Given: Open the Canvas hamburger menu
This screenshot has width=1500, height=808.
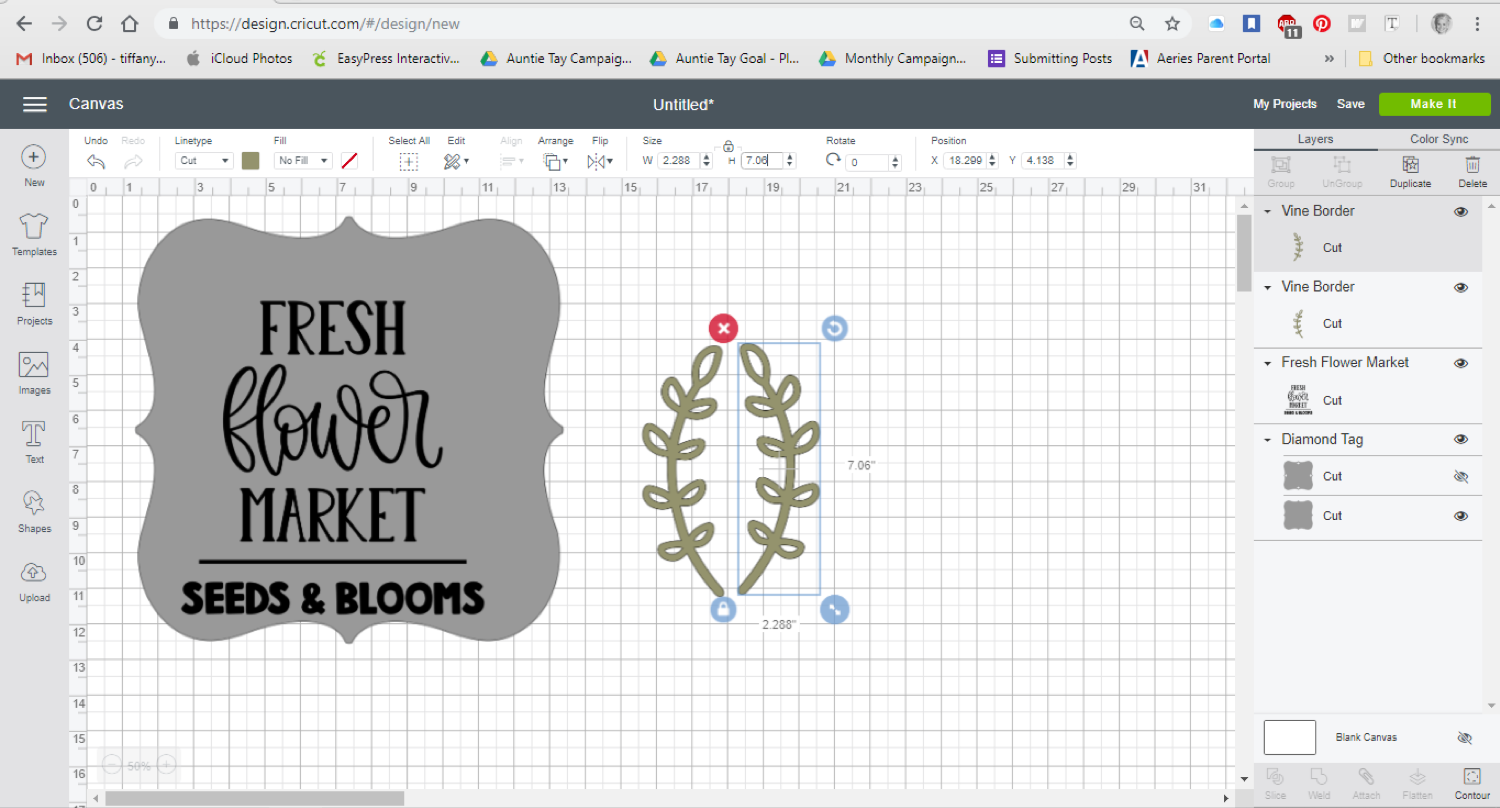Looking at the screenshot, I should [x=35, y=104].
